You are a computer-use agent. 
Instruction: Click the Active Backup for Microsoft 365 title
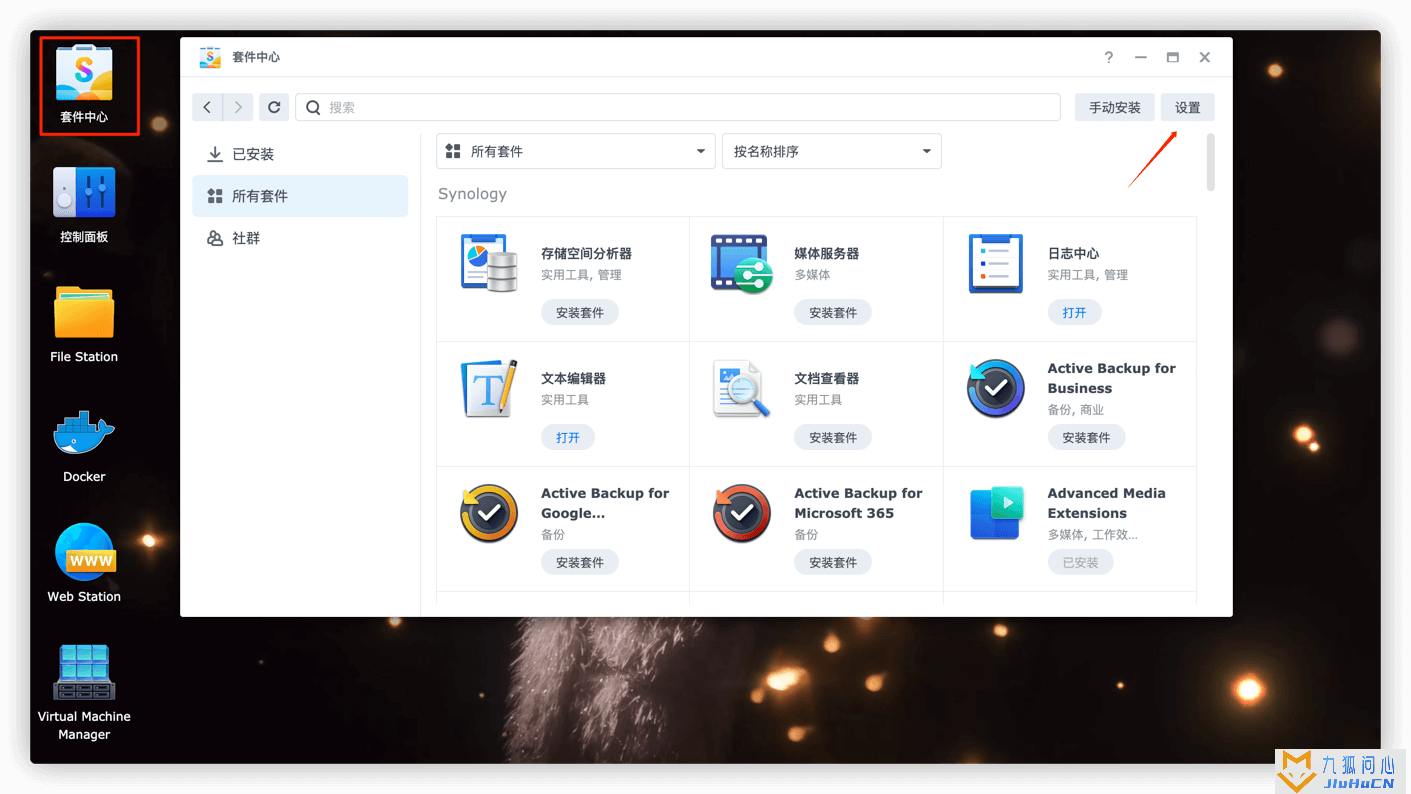[x=858, y=503]
